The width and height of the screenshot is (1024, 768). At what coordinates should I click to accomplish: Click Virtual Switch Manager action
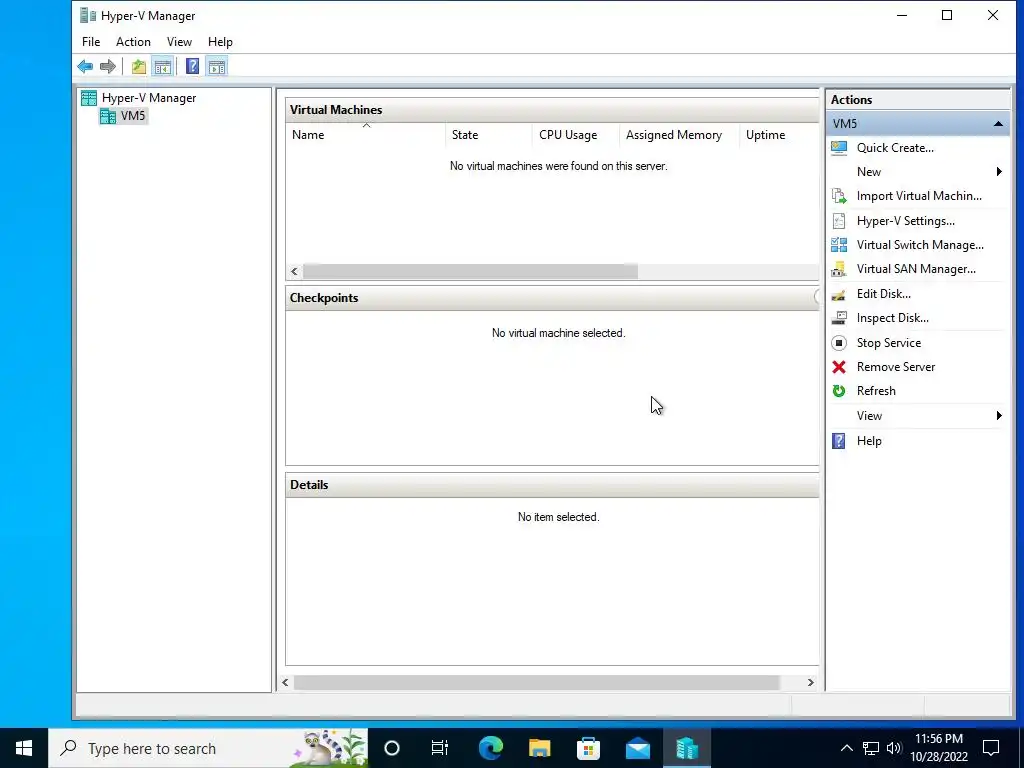point(920,245)
